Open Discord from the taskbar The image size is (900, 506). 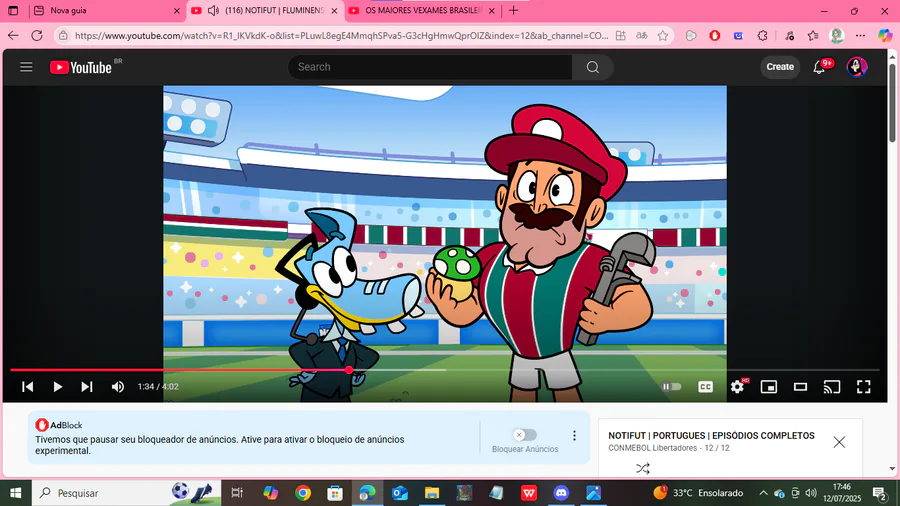pos(561,493)
